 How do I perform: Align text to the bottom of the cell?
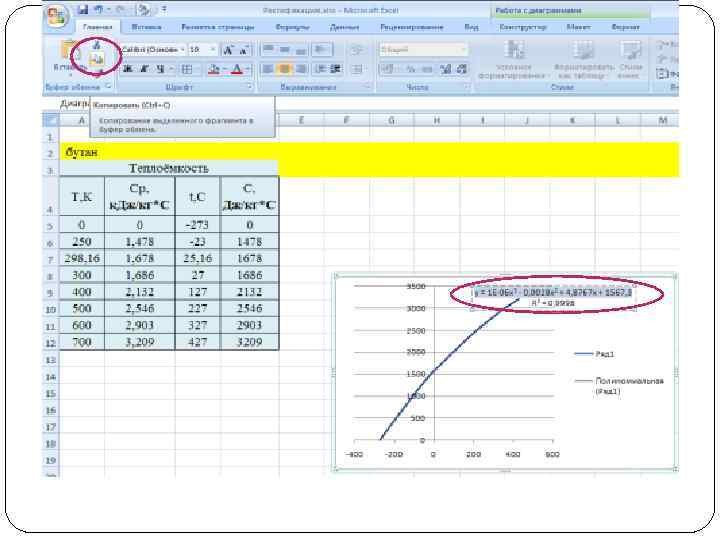click(x=301, y=50)
